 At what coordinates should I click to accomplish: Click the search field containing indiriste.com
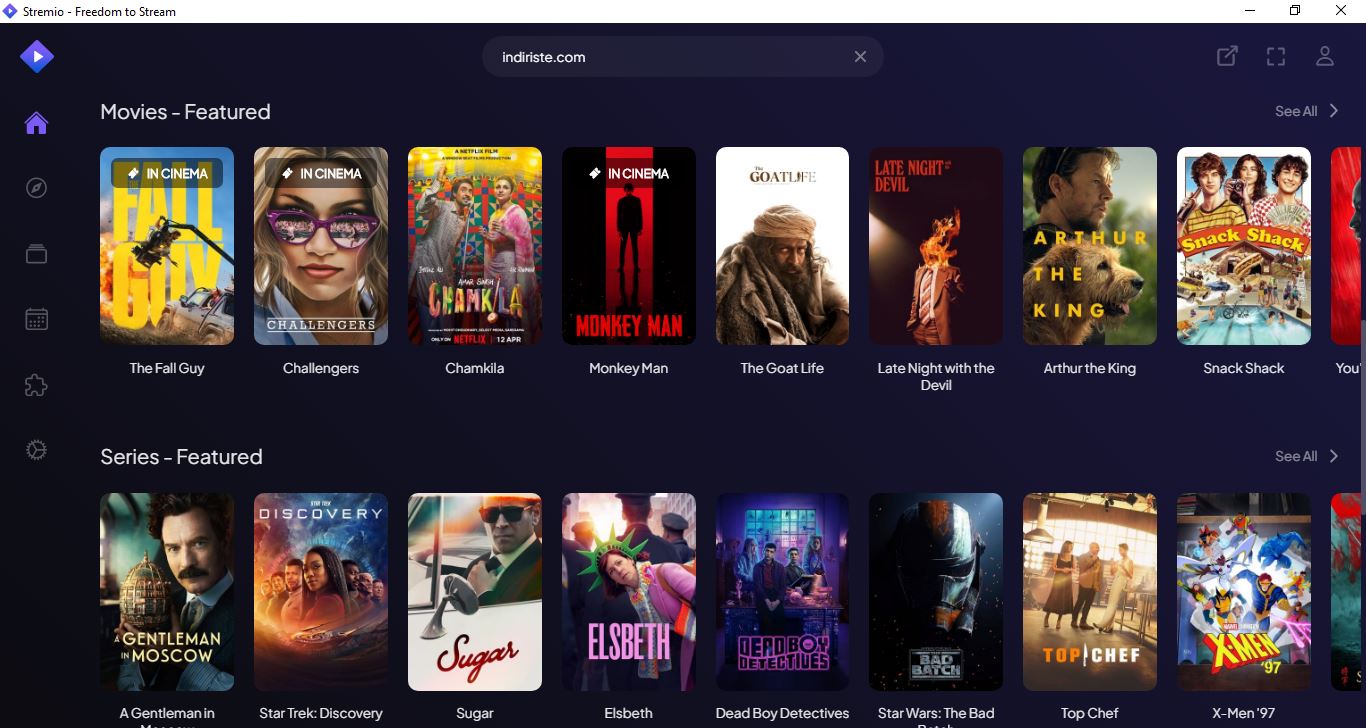[683, 57]
